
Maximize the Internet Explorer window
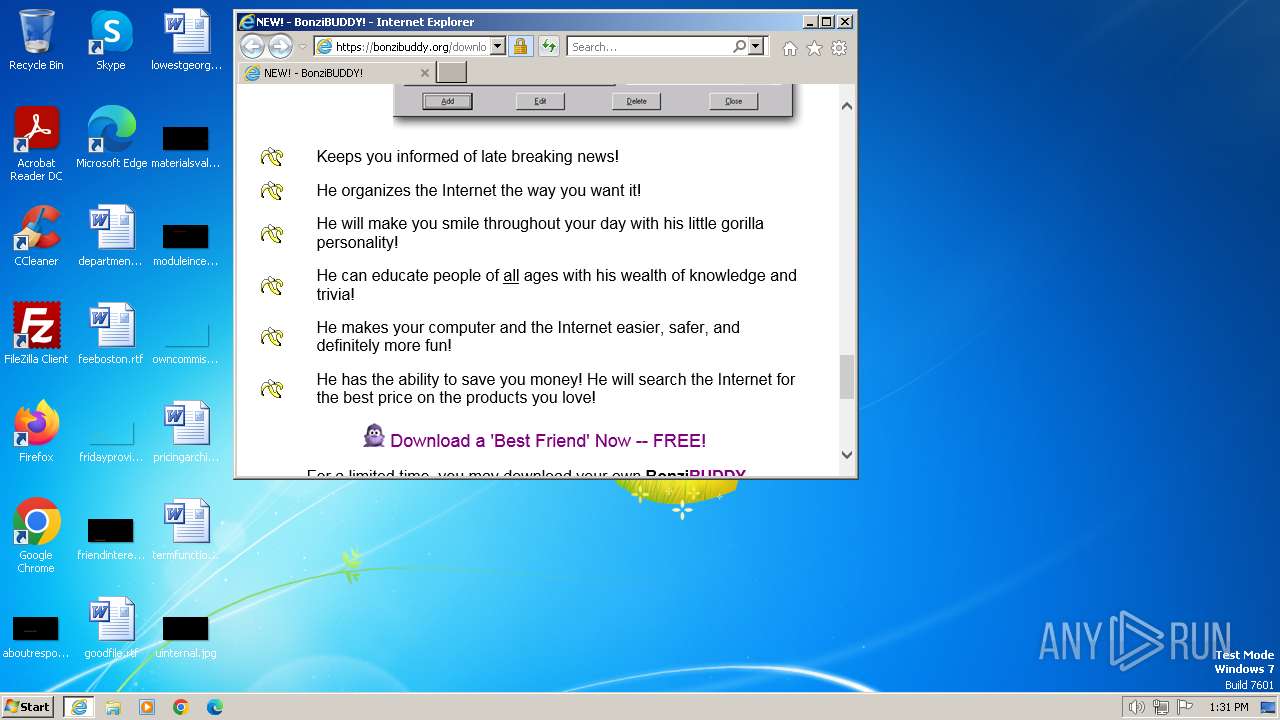pyautogui.click(x=826, y=21)
